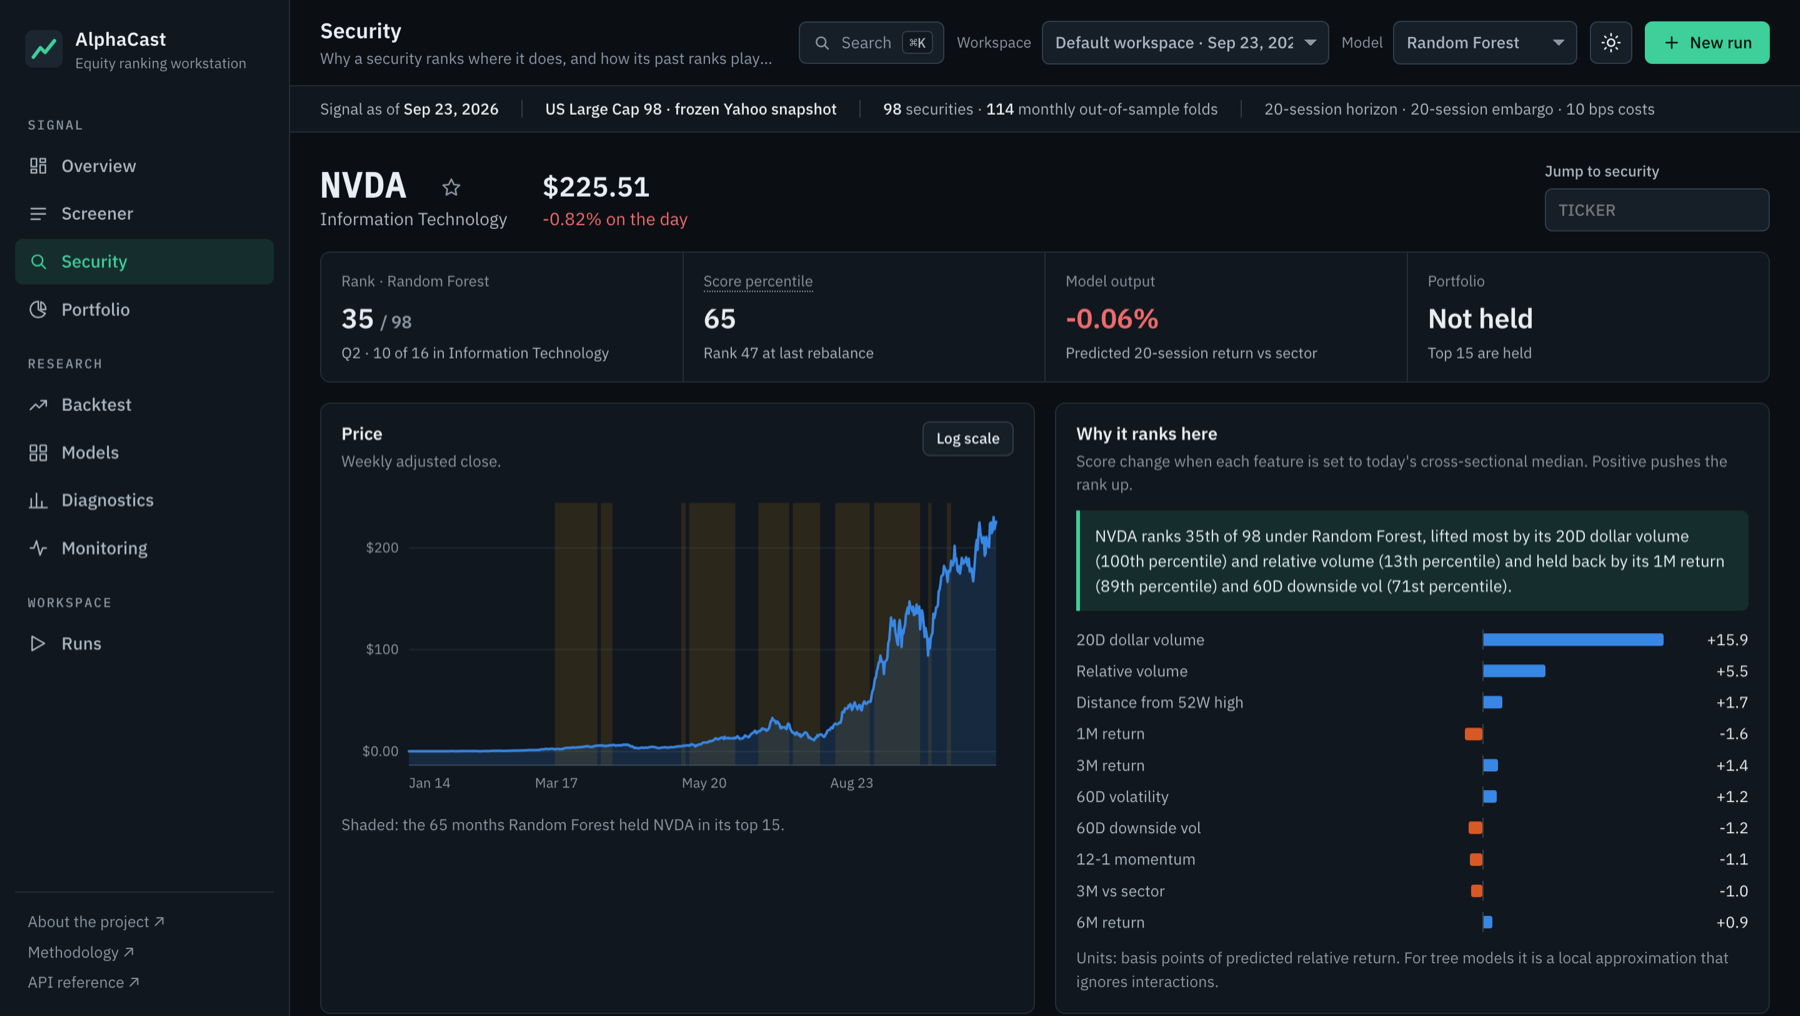Click the Distance from 52W high bar
The height and width of the screenshot is (1016, 1800).
point(1492,703)
